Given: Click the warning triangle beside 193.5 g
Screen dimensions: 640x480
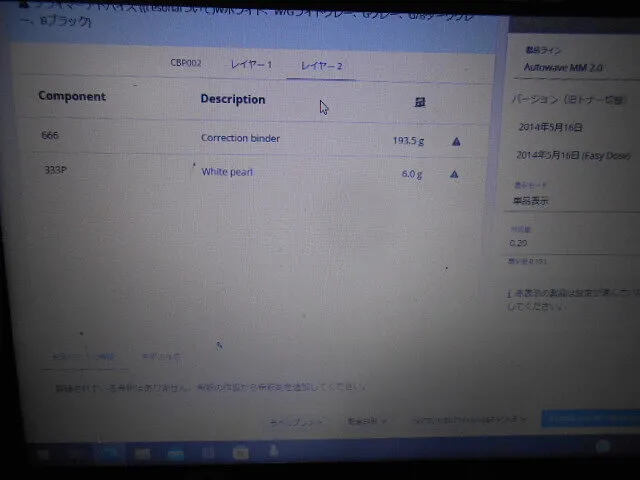Looking at the screenshot, I should (456, 141).
